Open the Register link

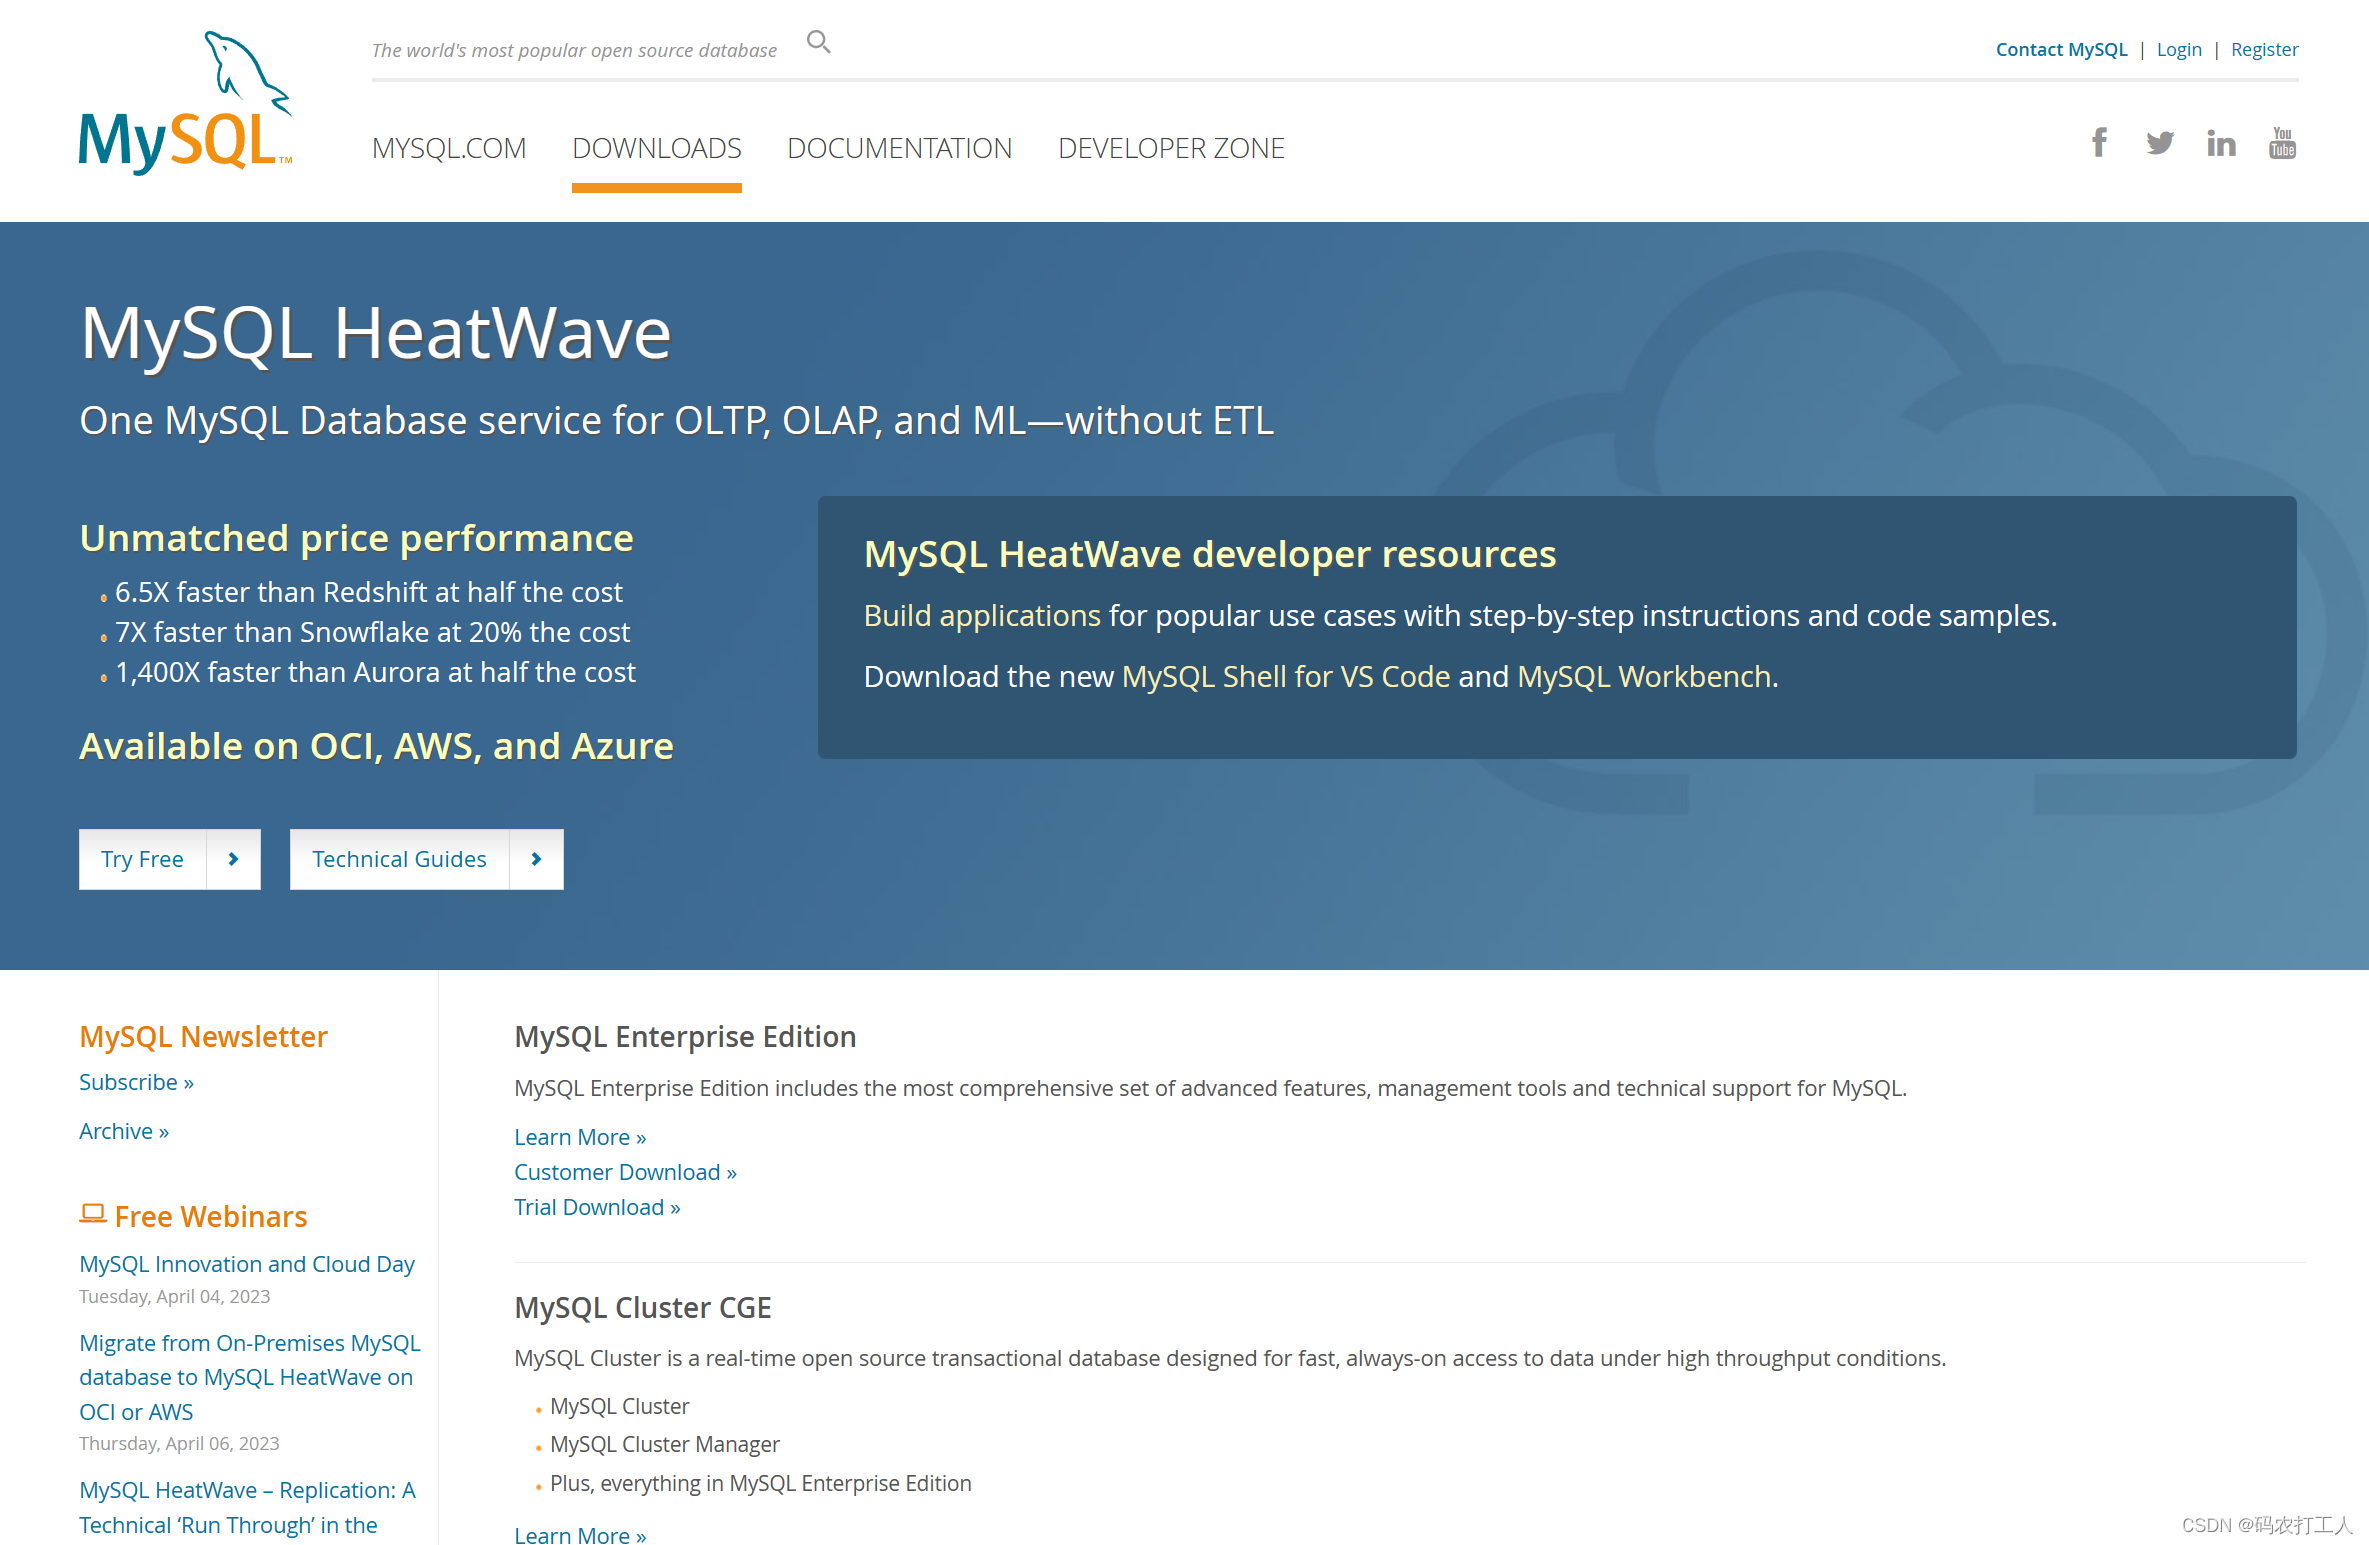[x=2264, y=49]
